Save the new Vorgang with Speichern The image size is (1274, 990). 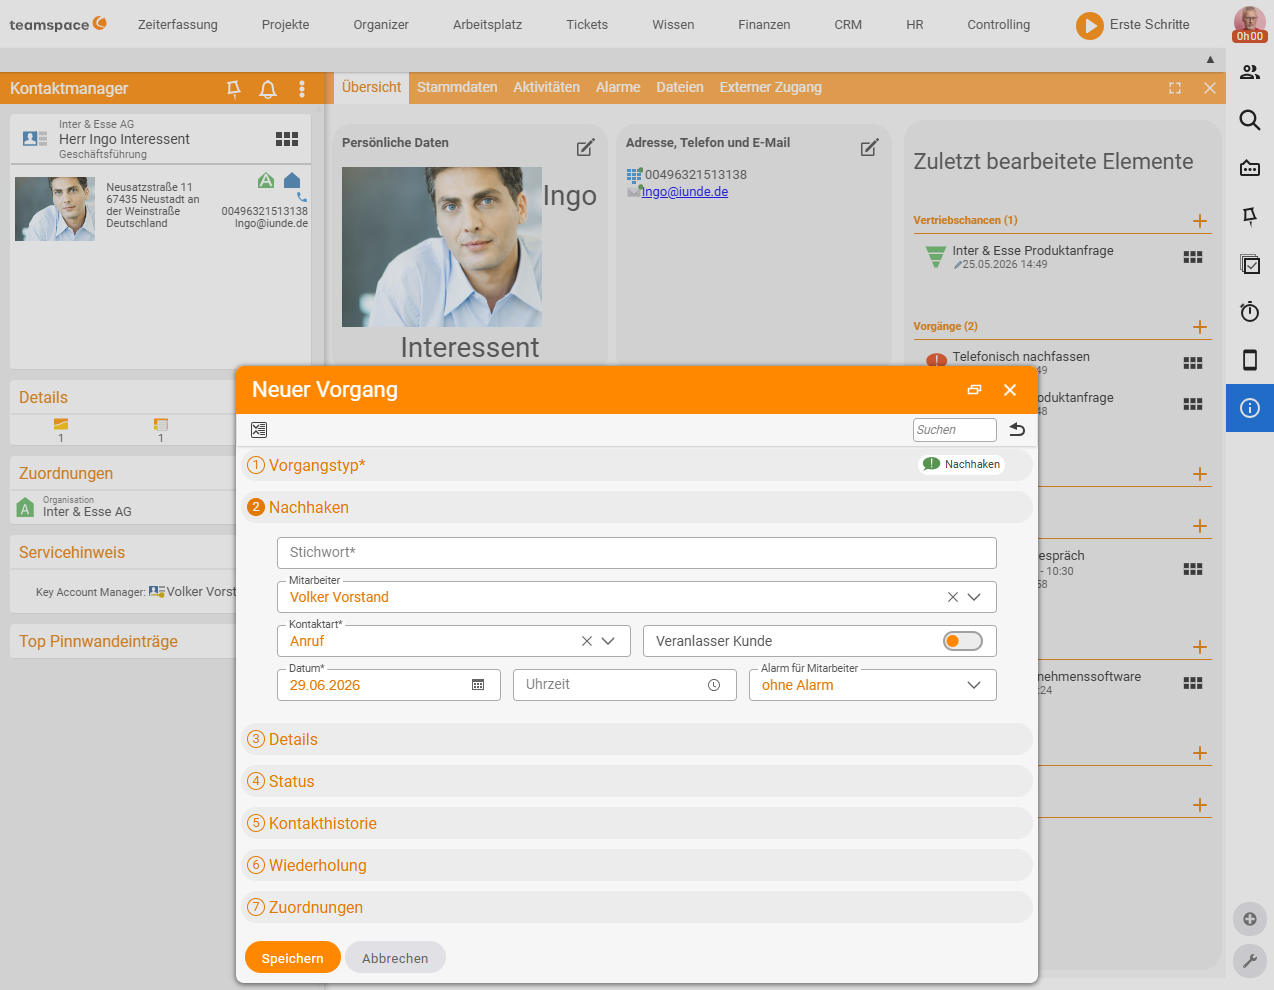coord(293,958)
